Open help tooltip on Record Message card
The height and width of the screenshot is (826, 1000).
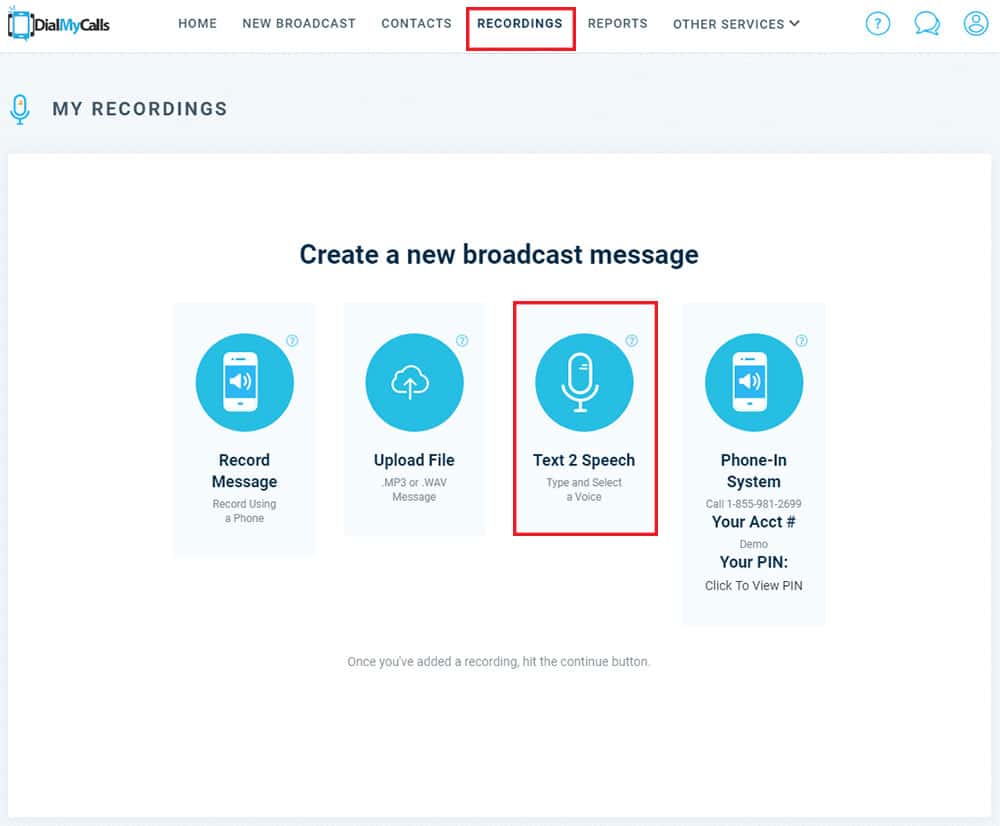click(x=292, y=341)
